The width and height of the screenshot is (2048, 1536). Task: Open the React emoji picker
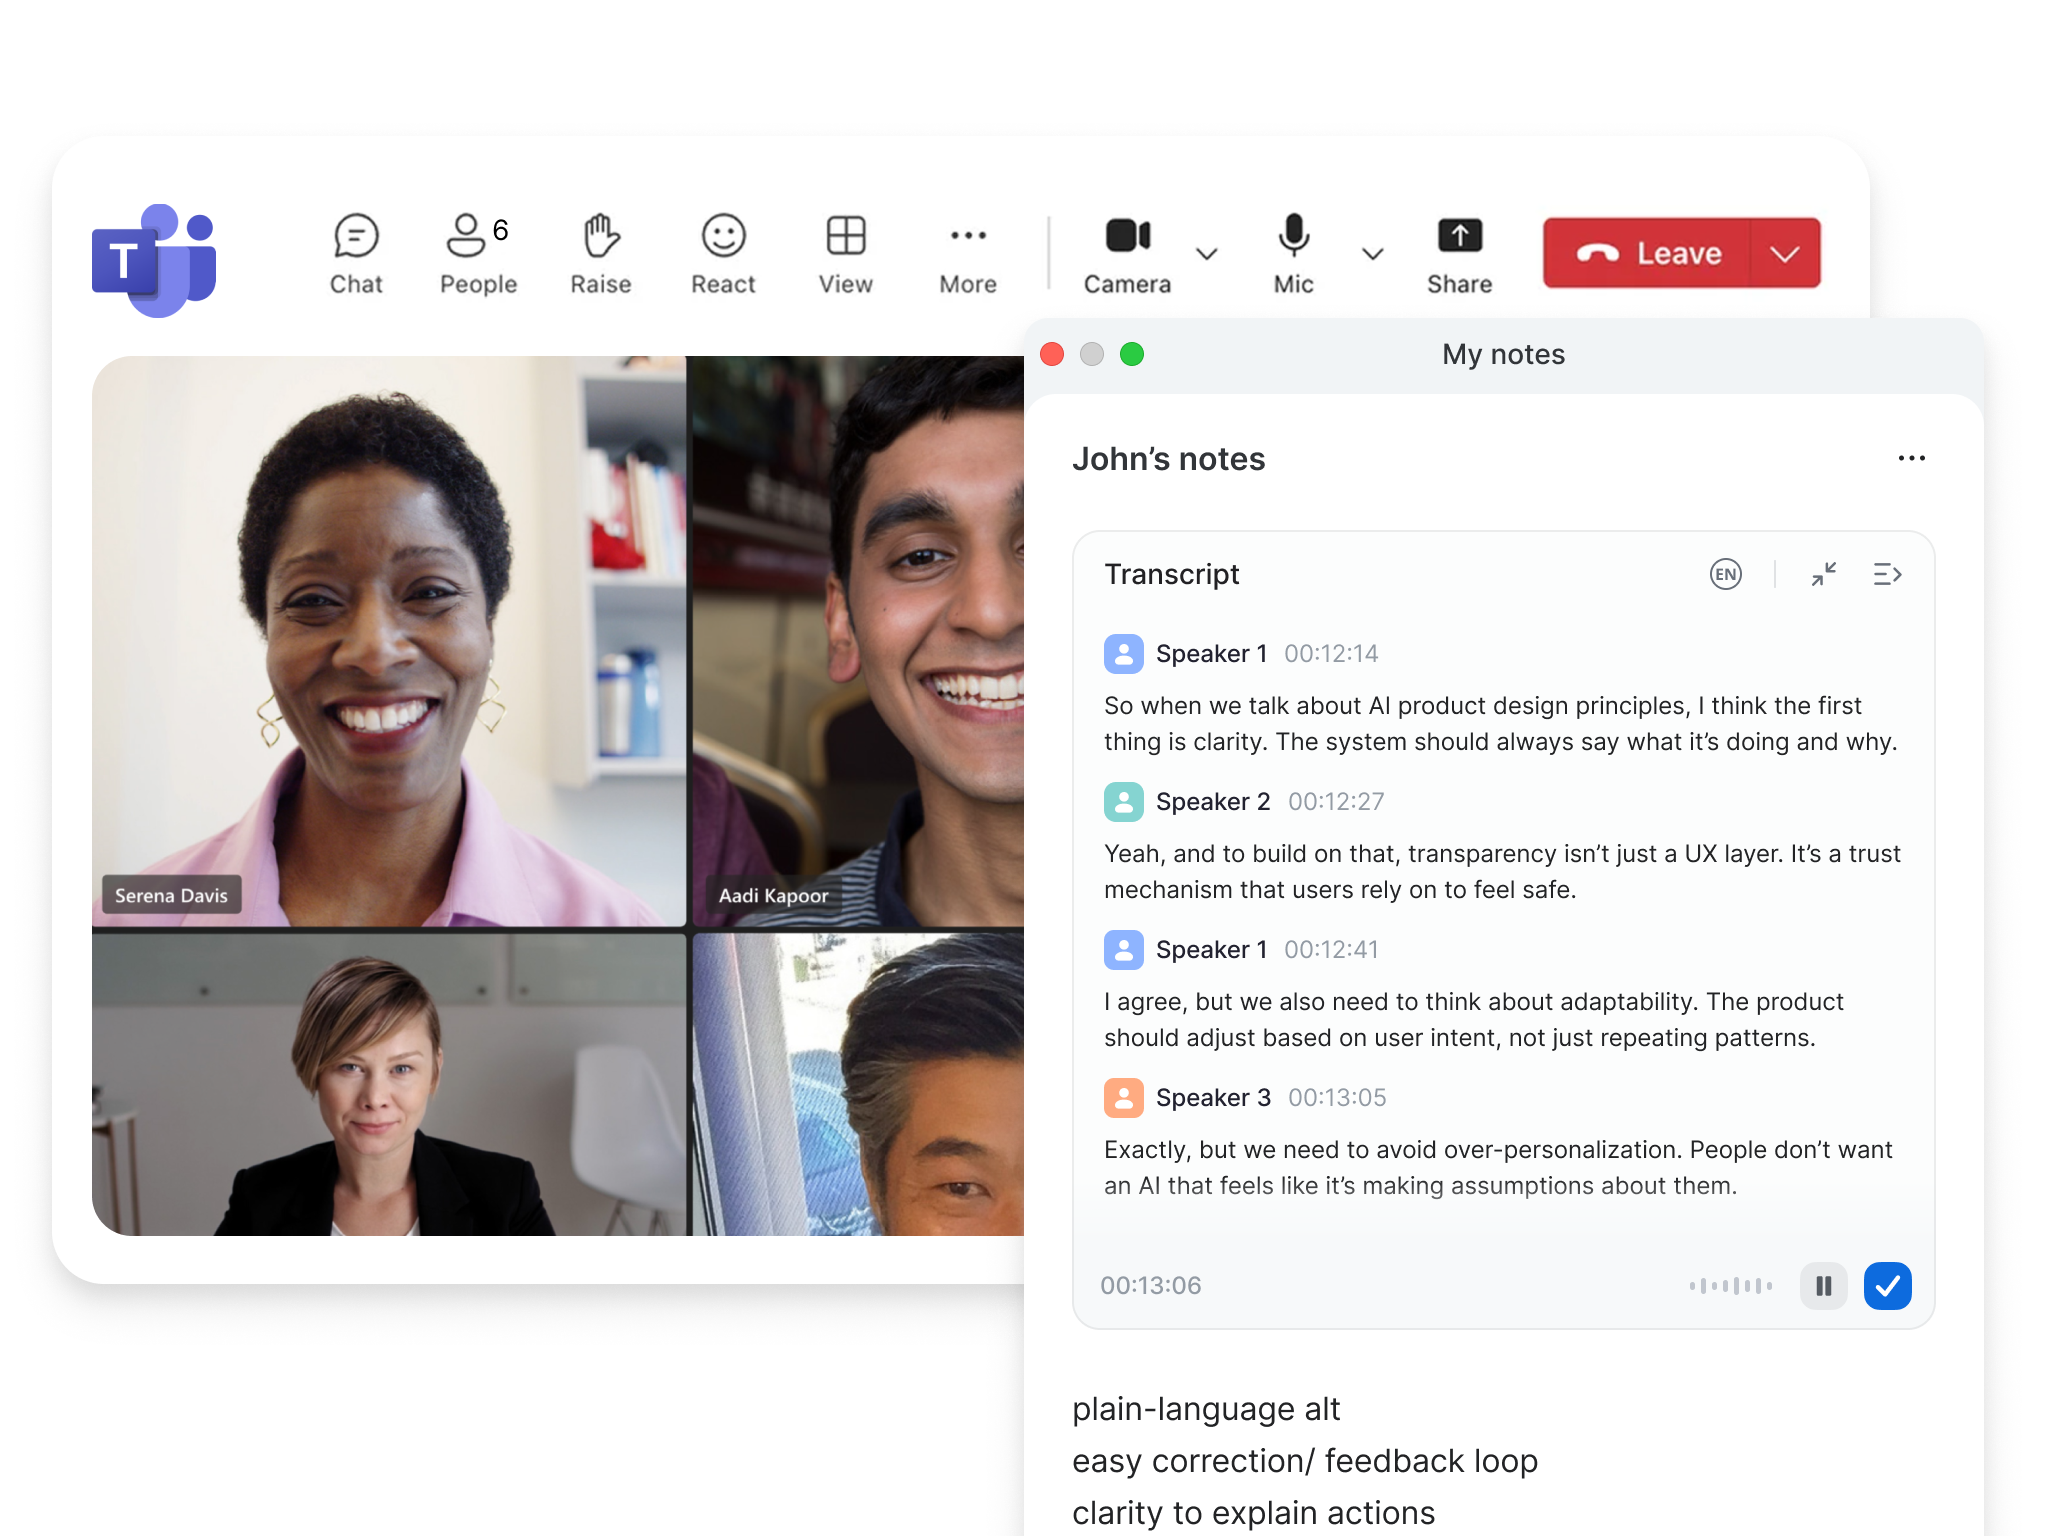tap(722, 252)
